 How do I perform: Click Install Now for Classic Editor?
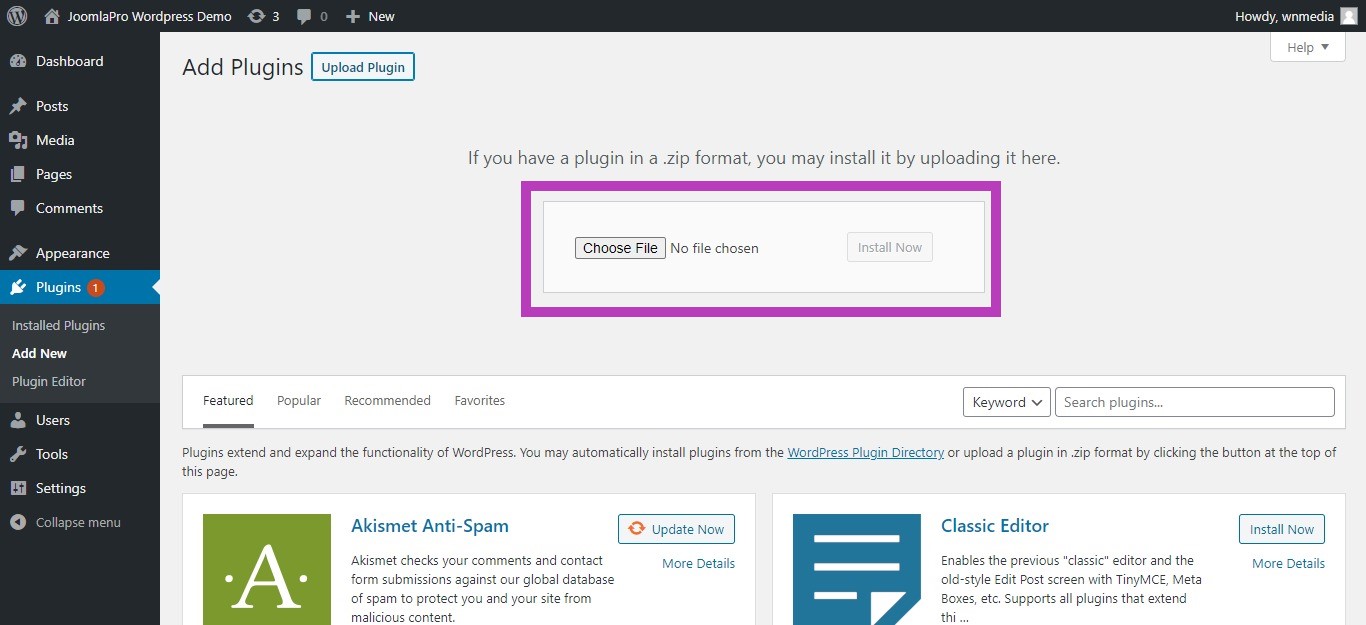point(1282,529)
